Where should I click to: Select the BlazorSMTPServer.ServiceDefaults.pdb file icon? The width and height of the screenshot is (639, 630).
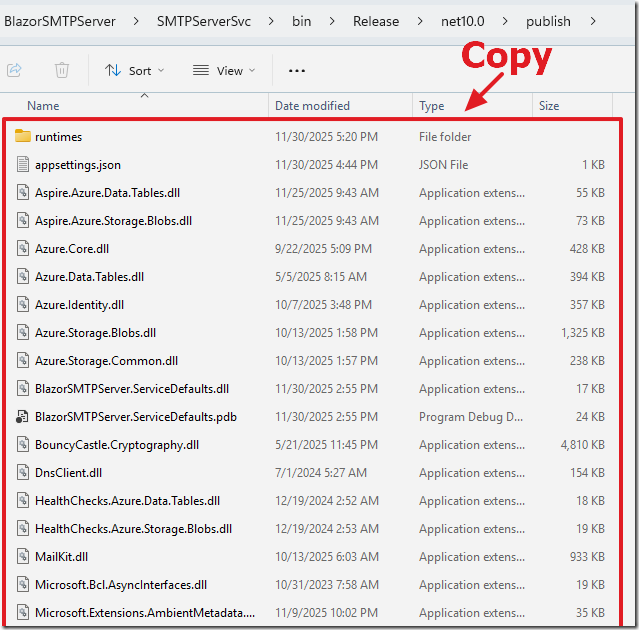pos(23,417)
